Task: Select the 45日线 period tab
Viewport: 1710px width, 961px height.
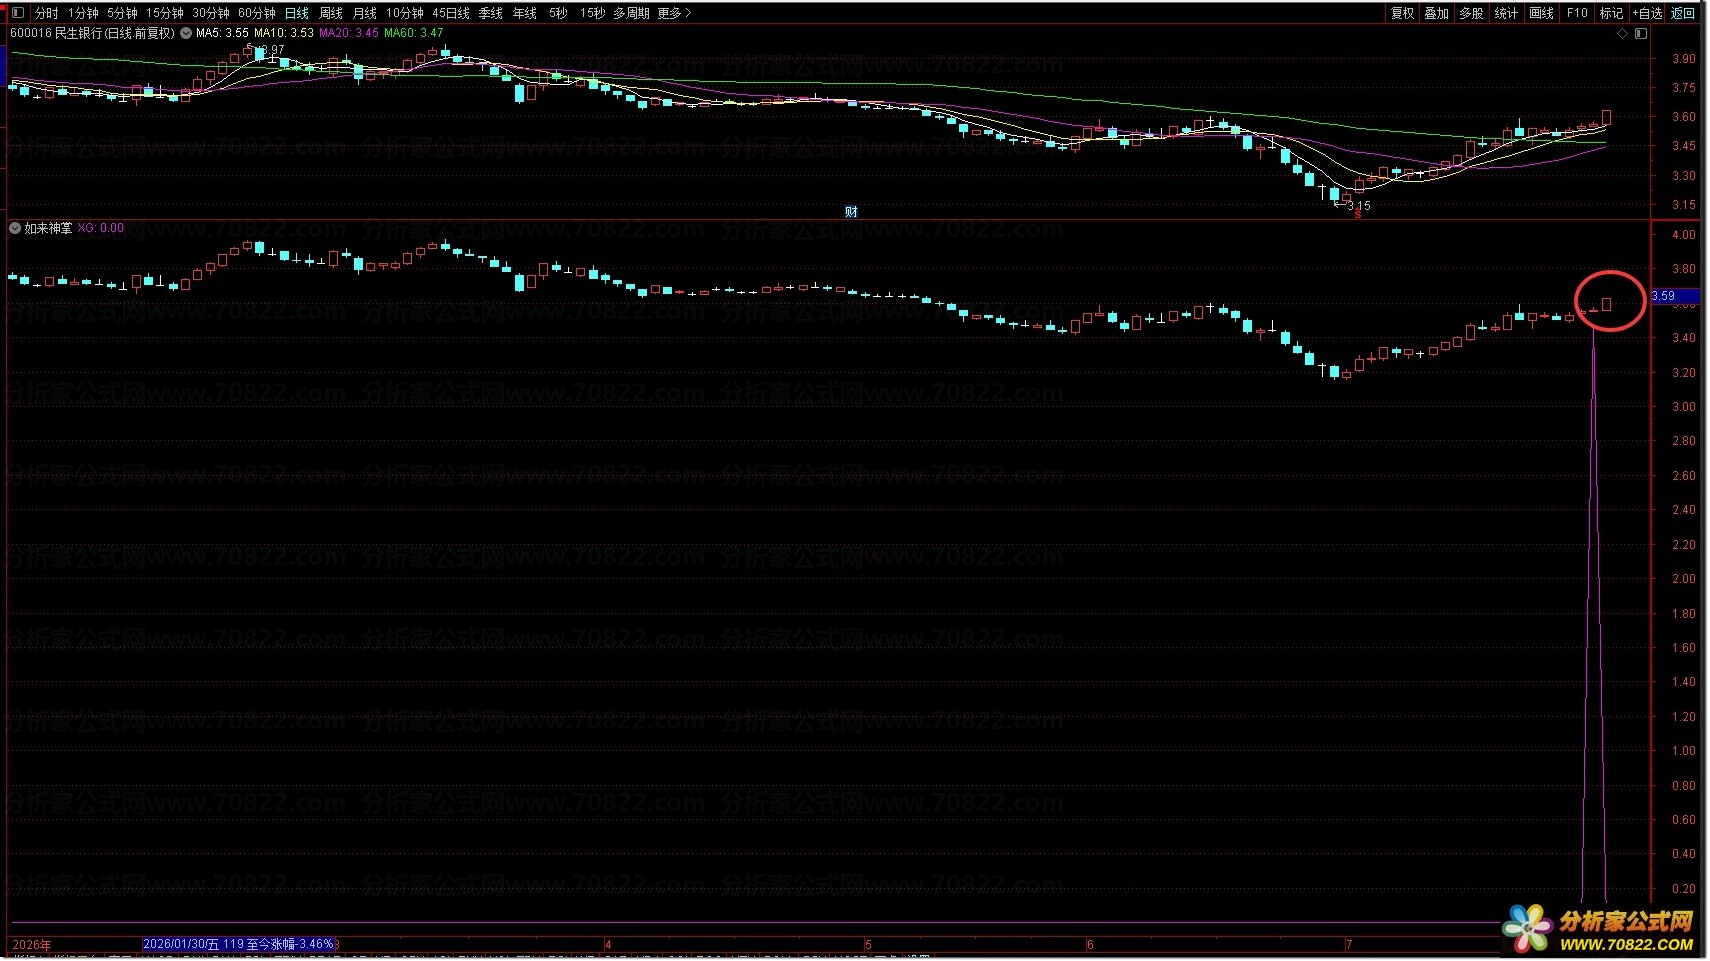Action: pyautogui.click(x=451, y=13)
